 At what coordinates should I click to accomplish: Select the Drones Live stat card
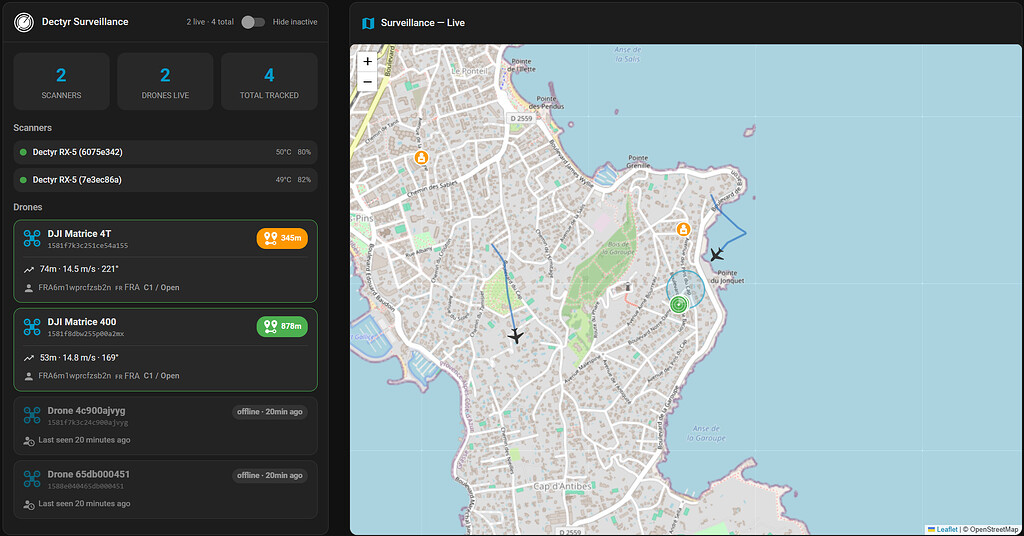165,82
